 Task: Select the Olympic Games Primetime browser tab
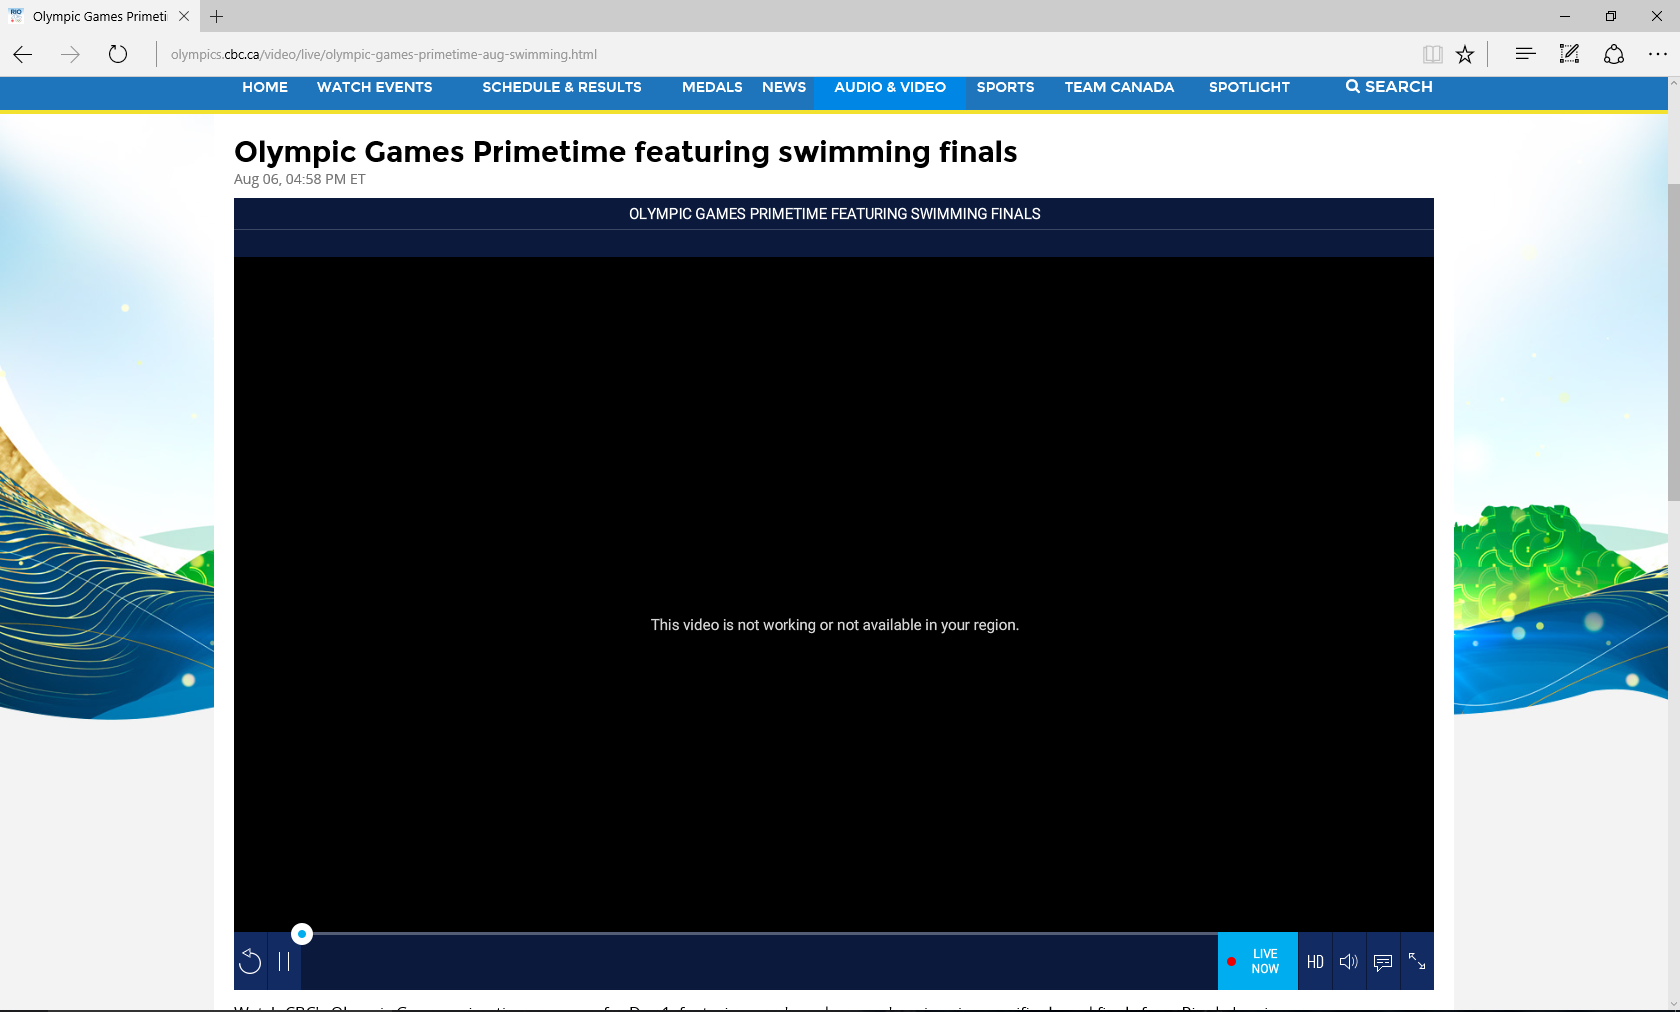pyautogui.click(x=99, y=16)
